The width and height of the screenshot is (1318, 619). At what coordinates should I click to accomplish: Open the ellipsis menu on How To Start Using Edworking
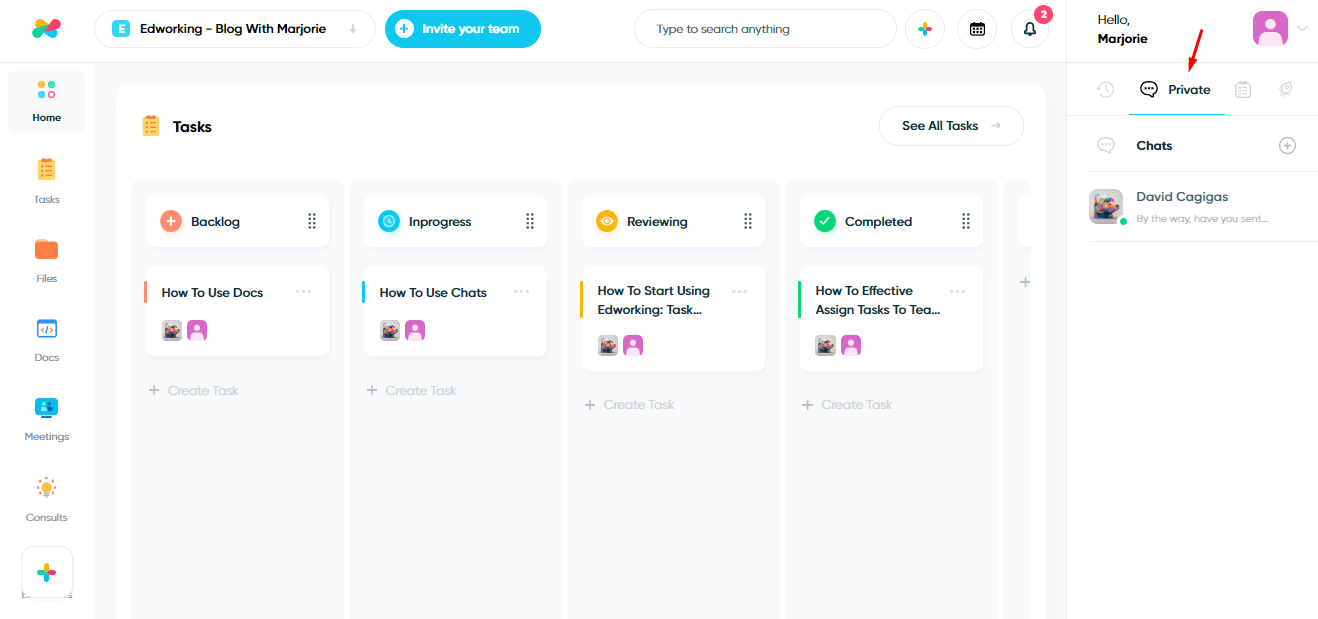(x=740, y=292)
